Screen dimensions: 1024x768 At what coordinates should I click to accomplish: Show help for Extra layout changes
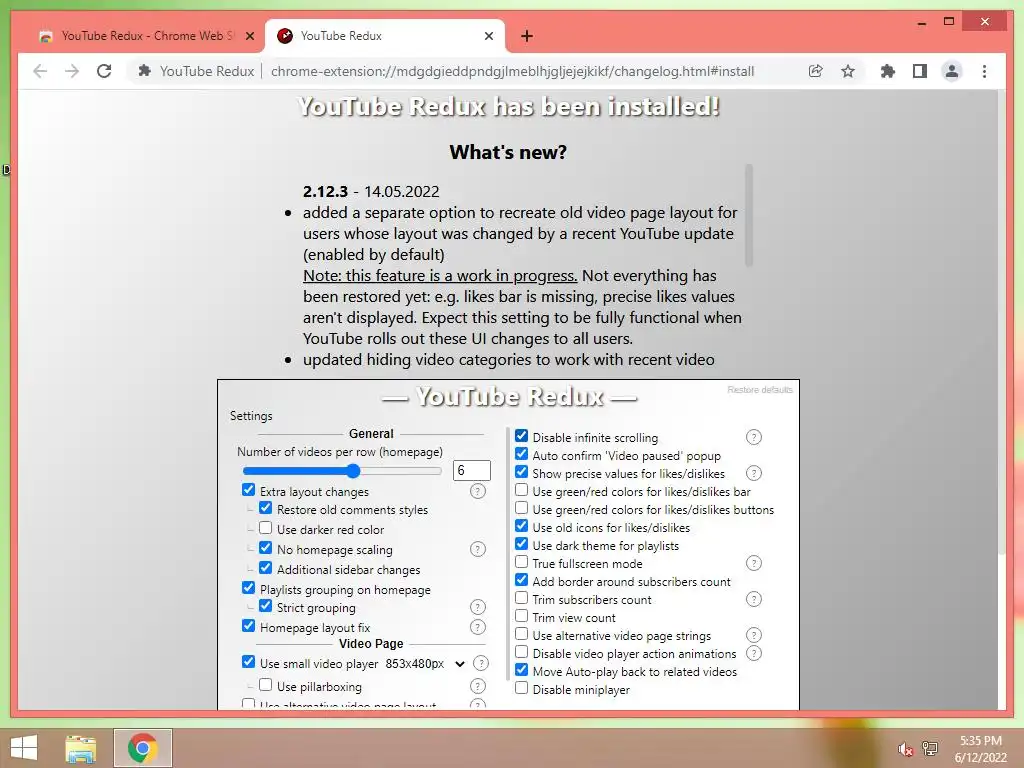(x=477, y=491)
